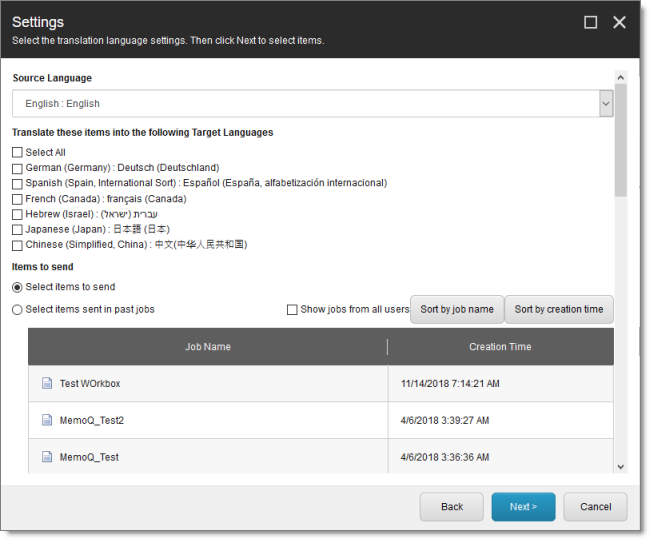650x540 pixels.
Task: Select the Test WOrkbox job row
Action: pyautogui.click(x=321, y=383)
